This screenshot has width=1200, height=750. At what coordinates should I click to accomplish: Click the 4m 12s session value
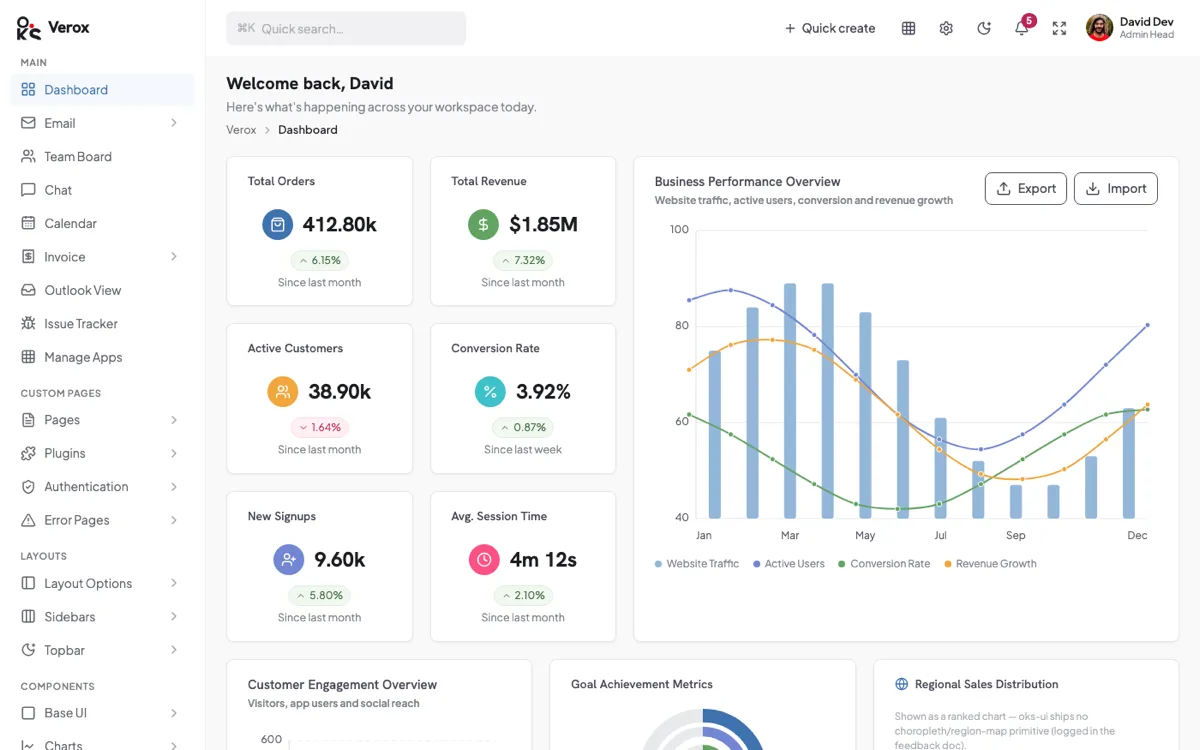(x=543, y=559)
